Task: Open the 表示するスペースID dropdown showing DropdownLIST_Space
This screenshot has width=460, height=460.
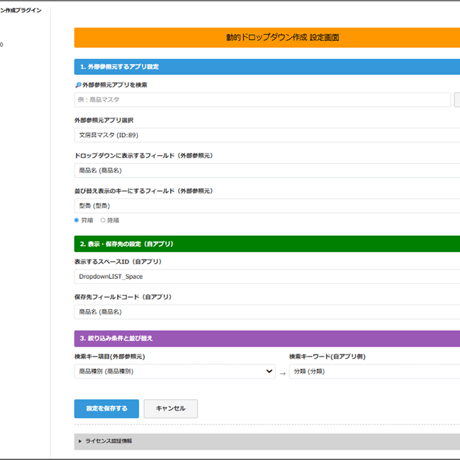Action: (267, 276)
